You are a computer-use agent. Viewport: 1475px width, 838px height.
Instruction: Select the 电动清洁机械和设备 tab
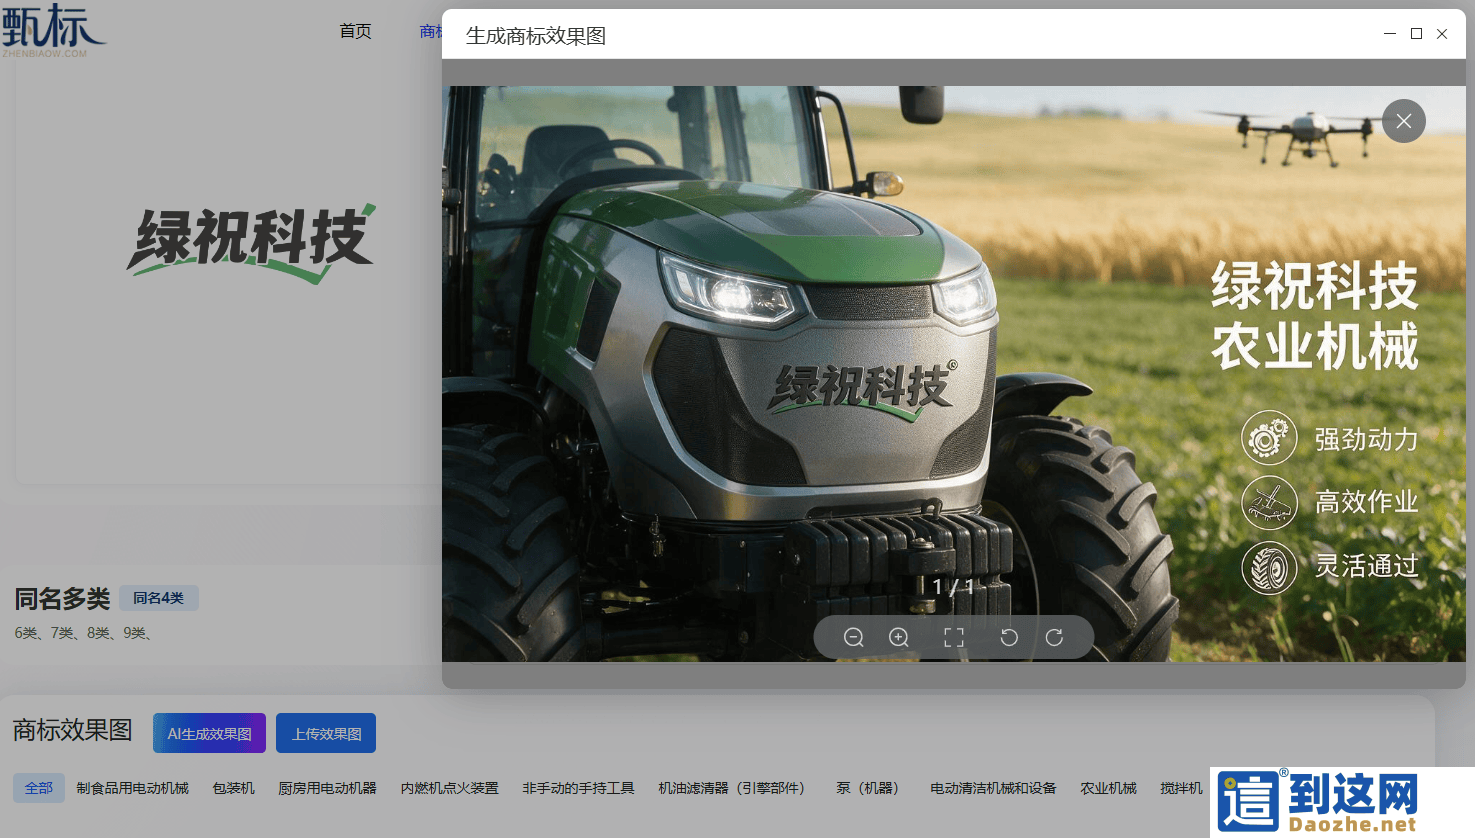(993, 788)
